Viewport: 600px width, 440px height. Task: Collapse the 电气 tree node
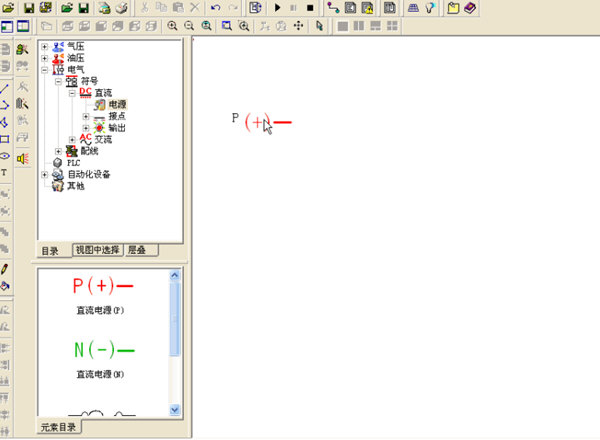[44, 70]
